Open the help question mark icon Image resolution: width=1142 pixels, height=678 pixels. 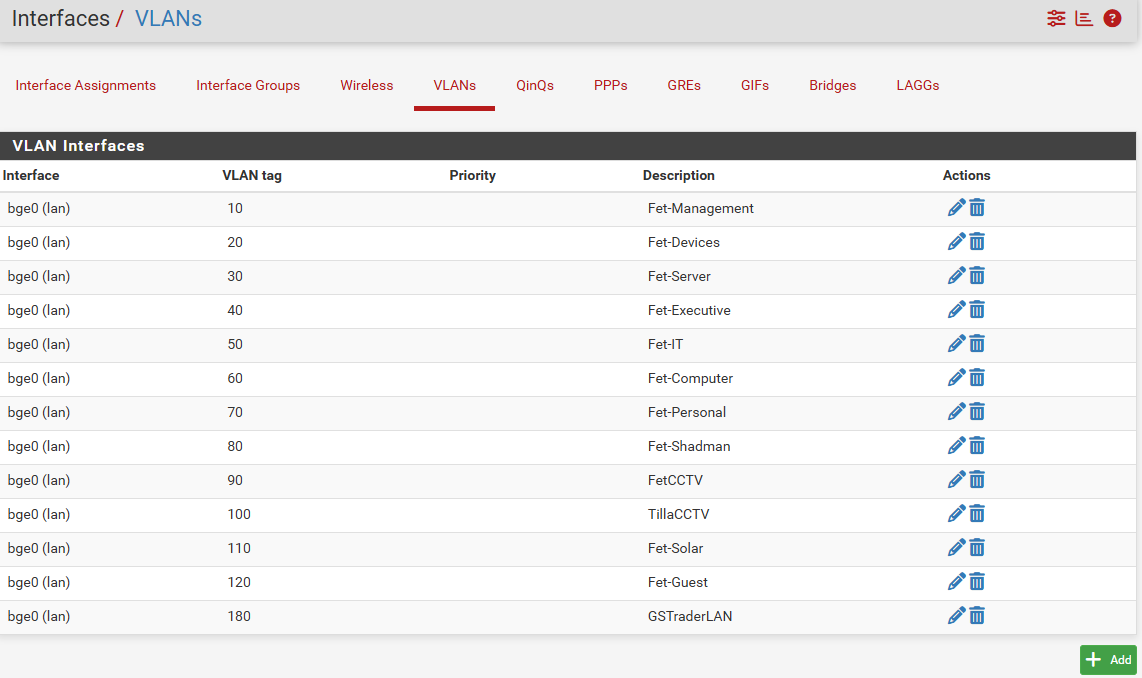tap(1112, 19)
